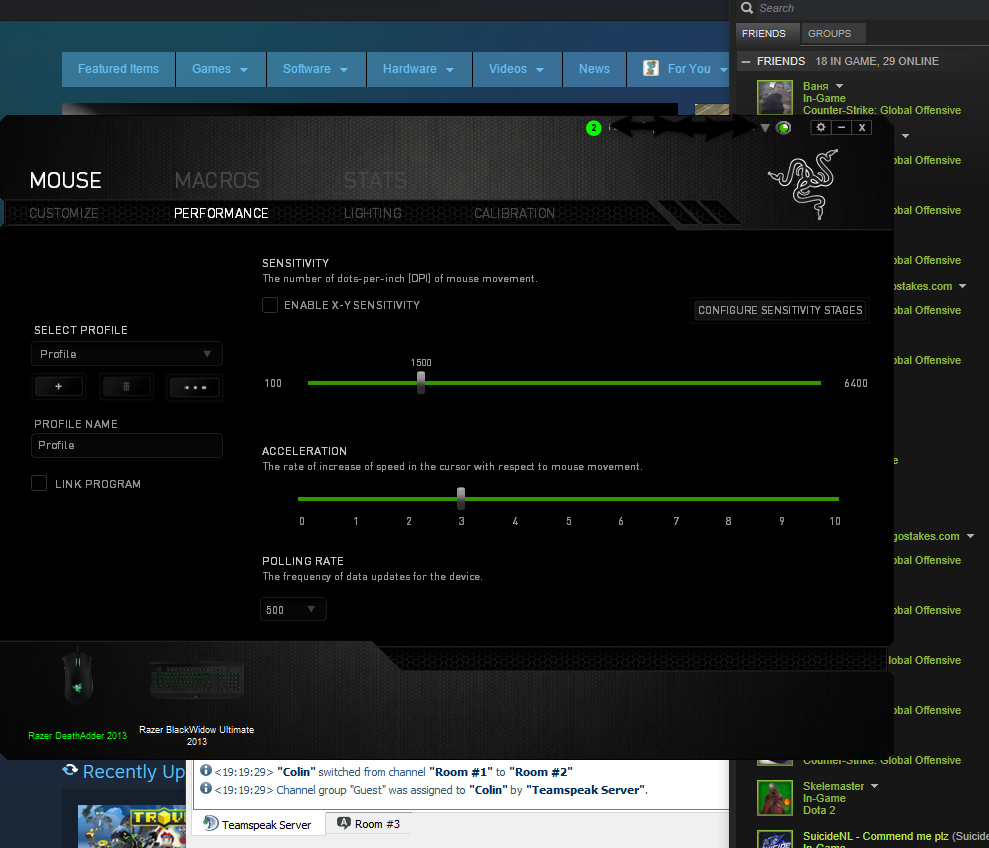Toggle Link Program checkbox
989x848 pixels.
click(x=39, y=483)
